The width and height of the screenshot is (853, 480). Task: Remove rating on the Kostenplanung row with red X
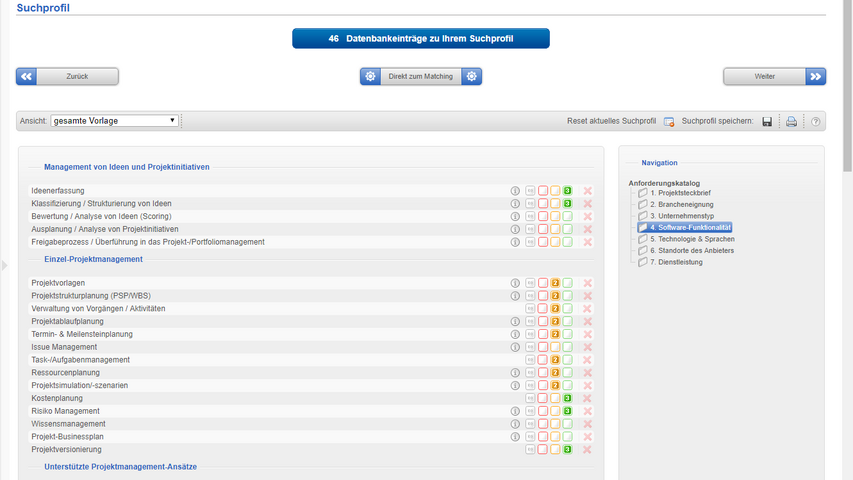coord(588,398)
